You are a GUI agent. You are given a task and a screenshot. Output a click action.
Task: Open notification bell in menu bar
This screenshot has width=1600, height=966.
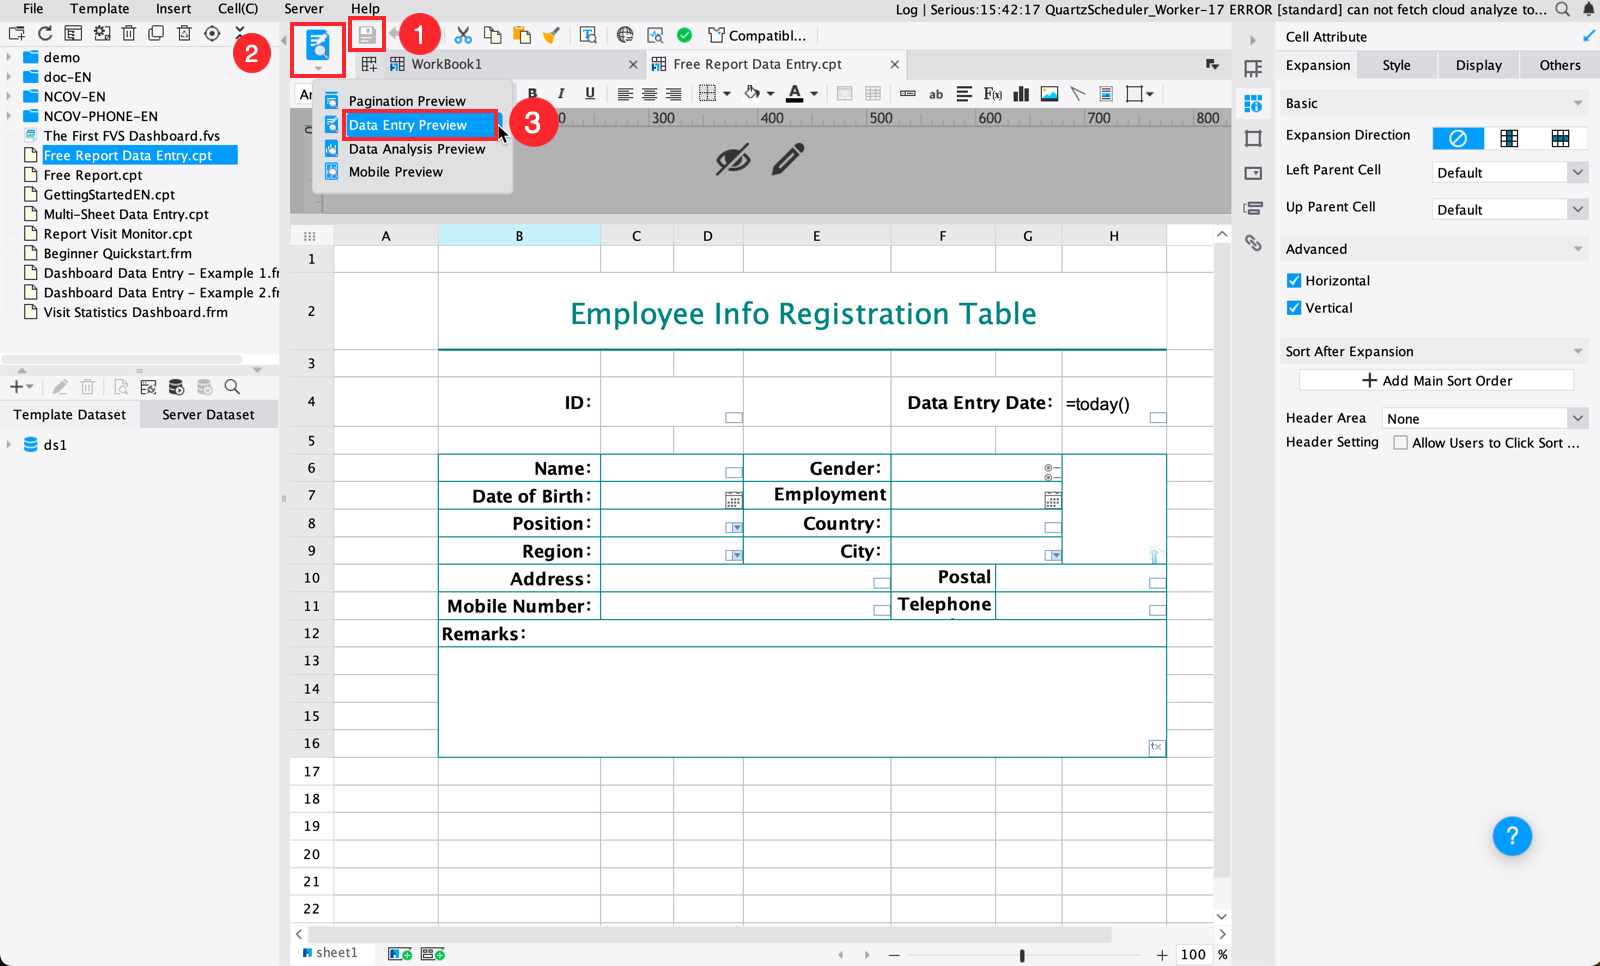pyautogui.click(x=1589, y=9)
